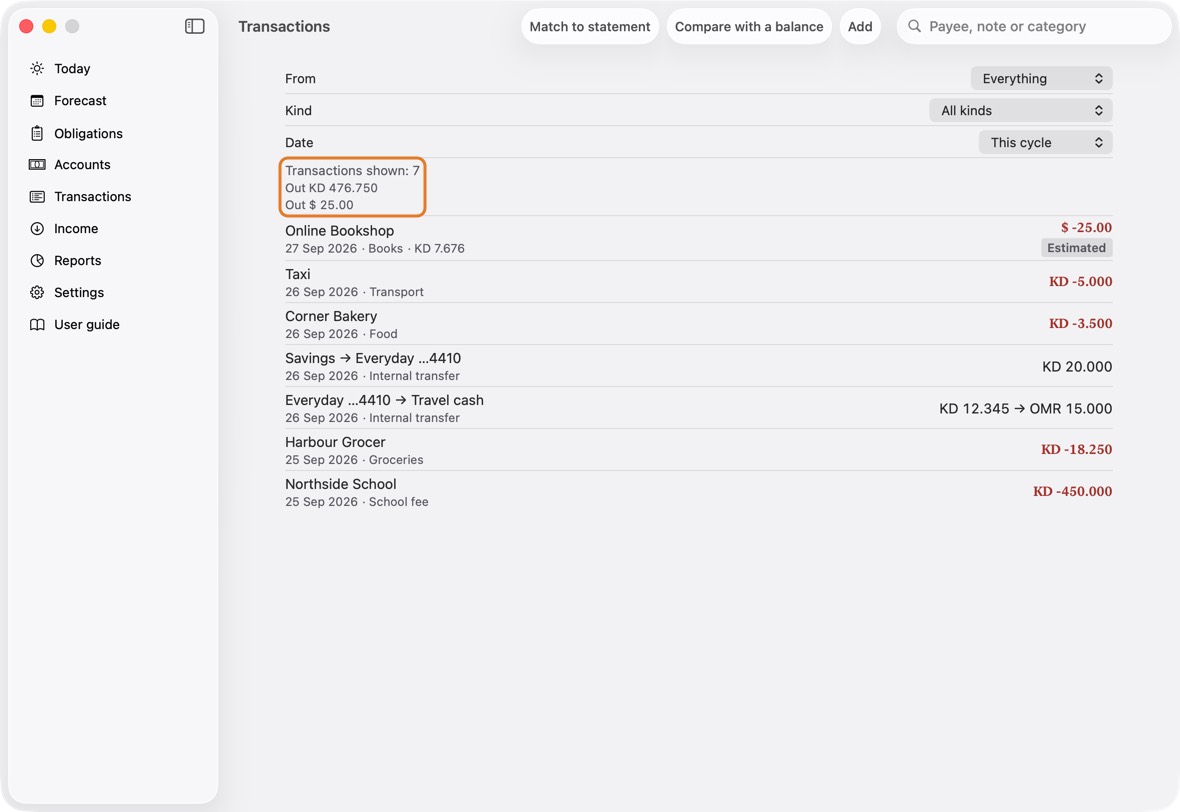Click the 26 Sep 2026 · Food details
This screenshot has height=812, width=1180.
341,334
